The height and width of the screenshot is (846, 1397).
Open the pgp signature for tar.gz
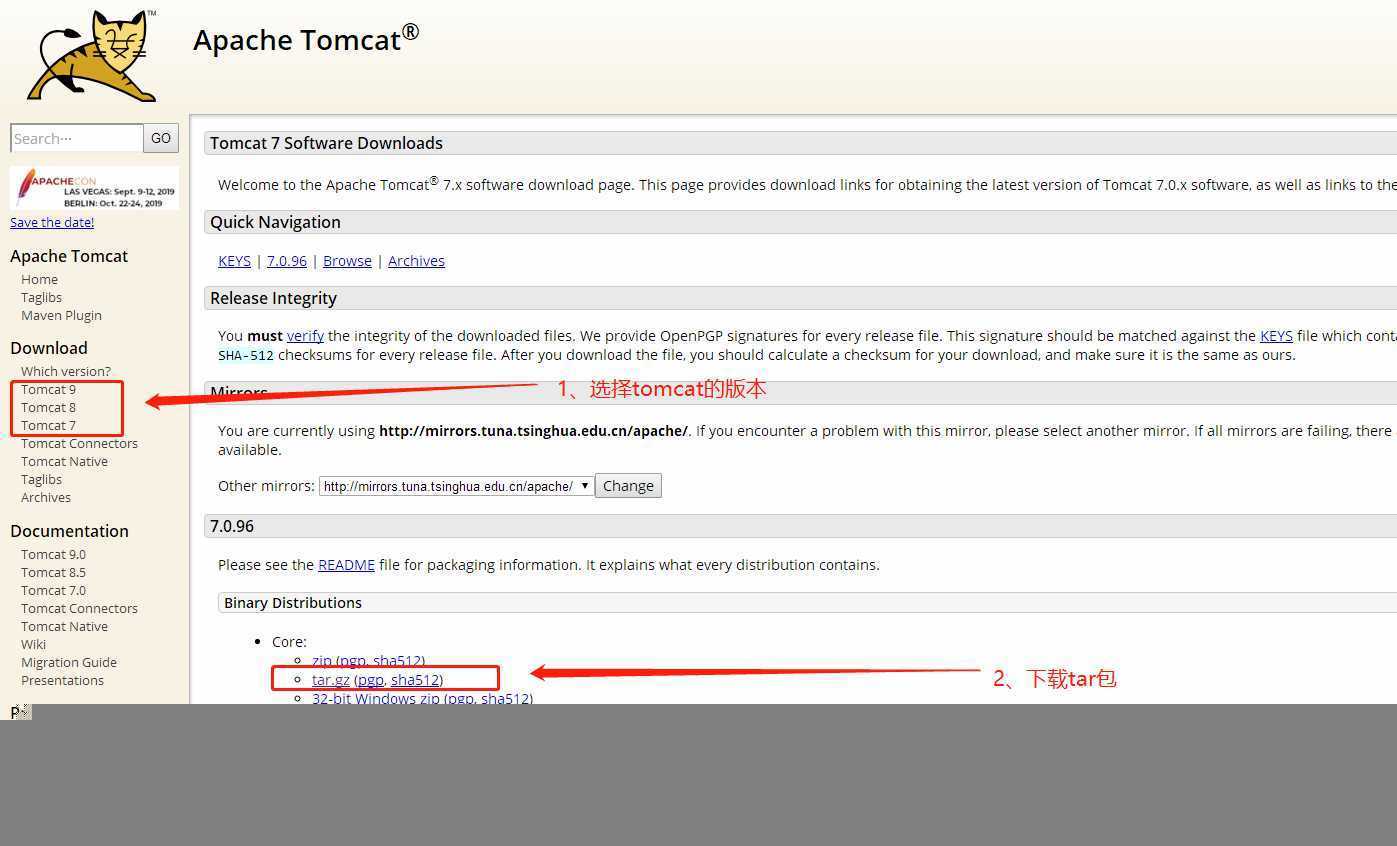(370, 680)
